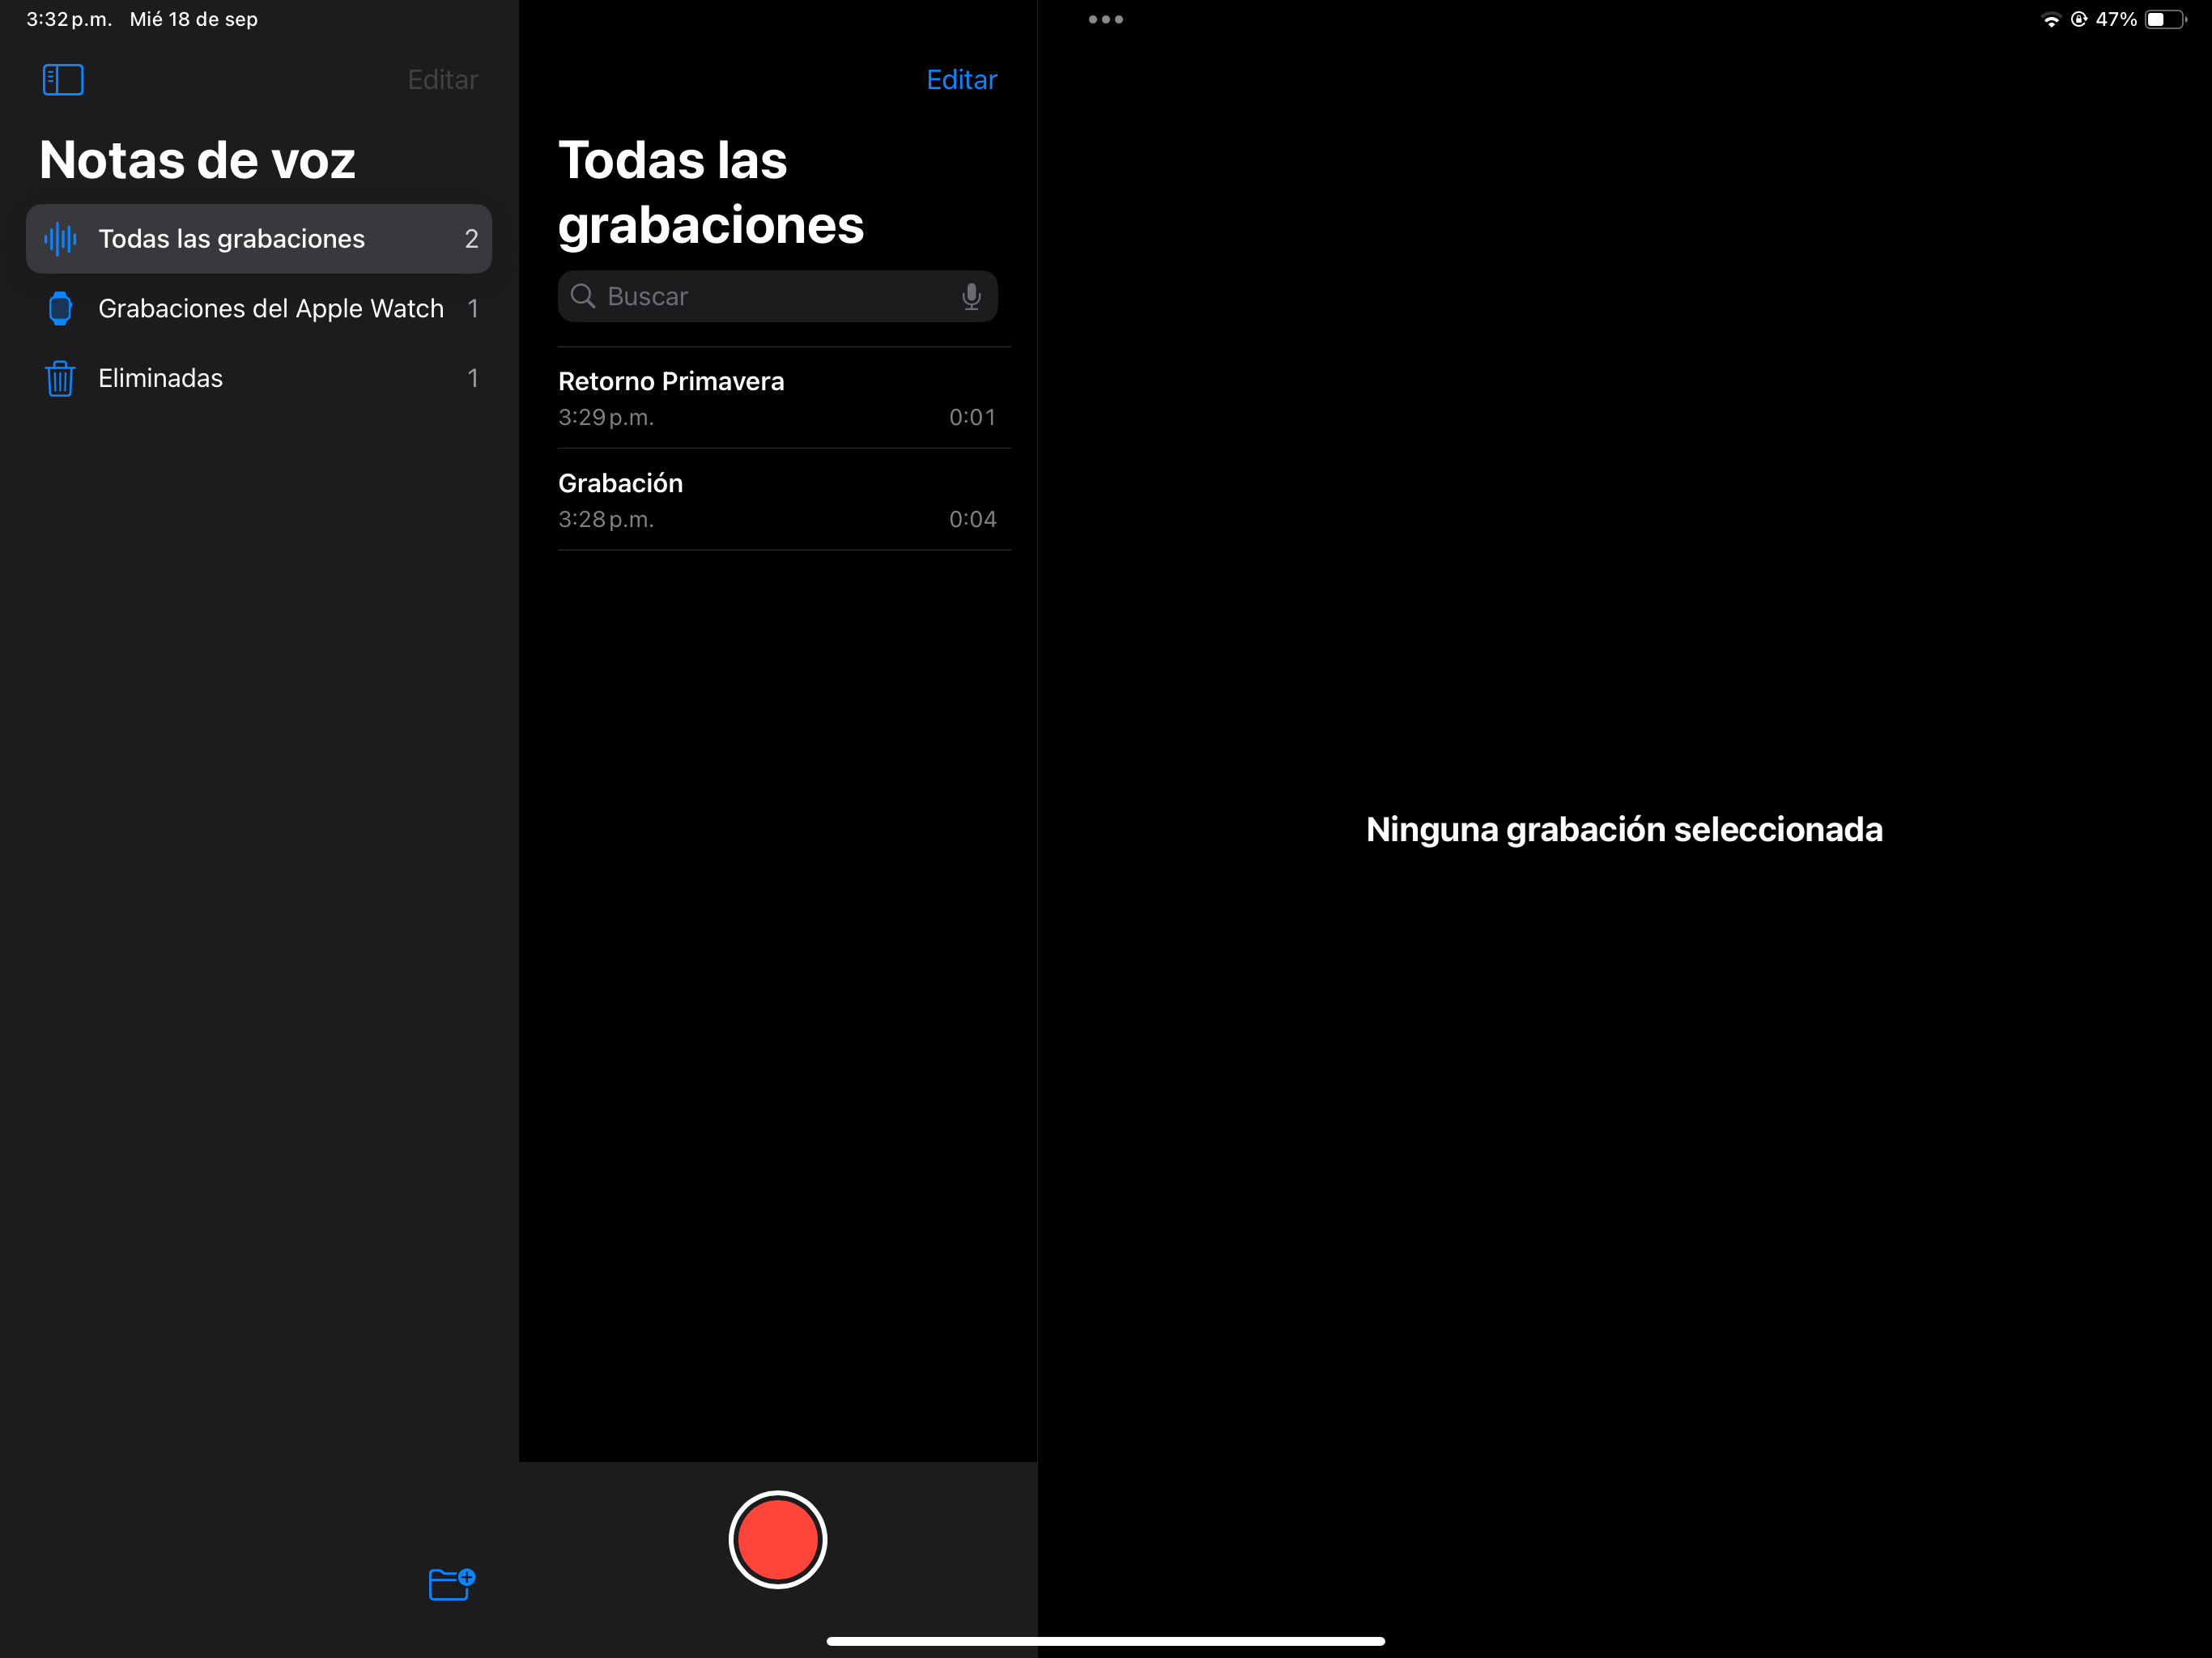
Task: Toggle the sidebar panel icon
Action: [x=63, y=79]
